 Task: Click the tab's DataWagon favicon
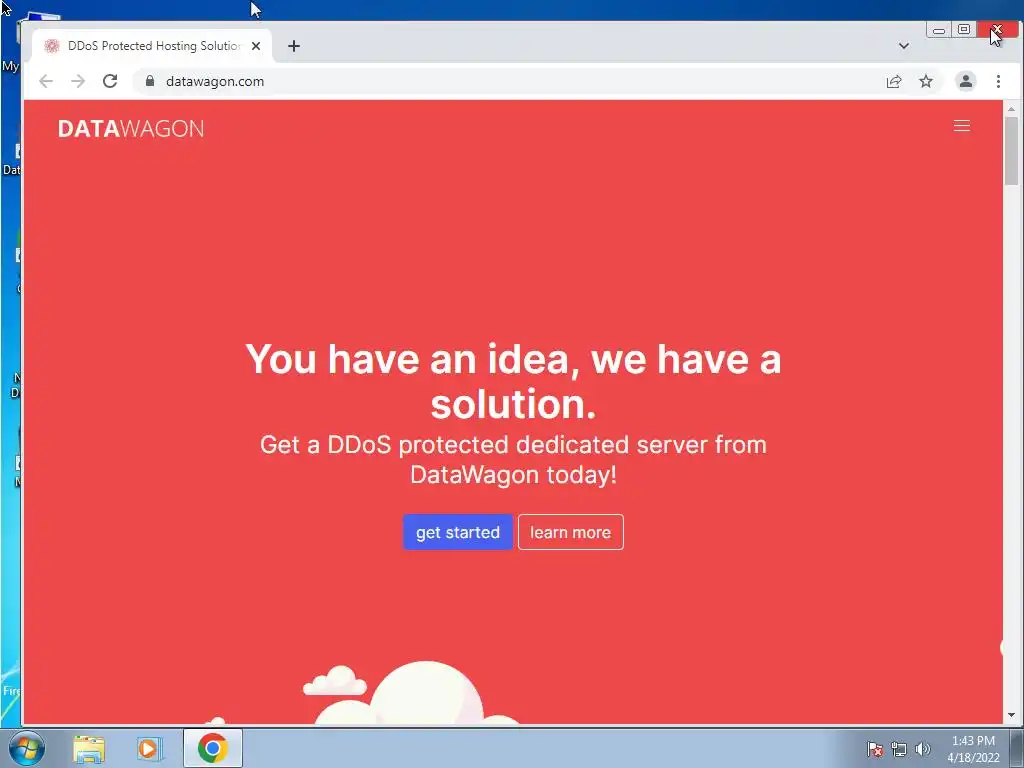click(52, 46)
